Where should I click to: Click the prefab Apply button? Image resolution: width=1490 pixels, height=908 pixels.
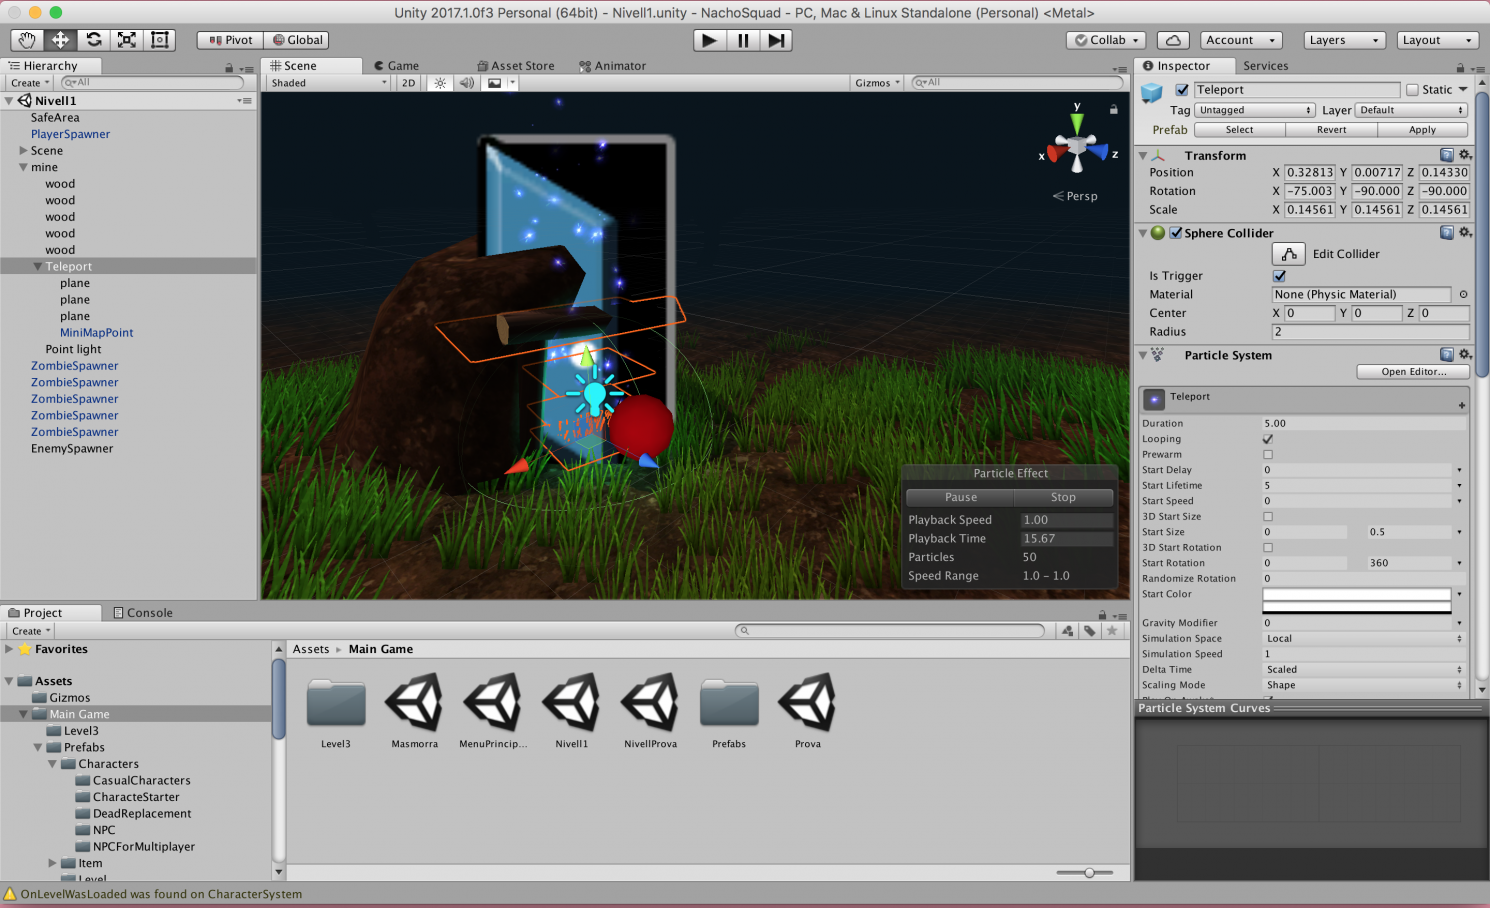[x=1422, y=130]
